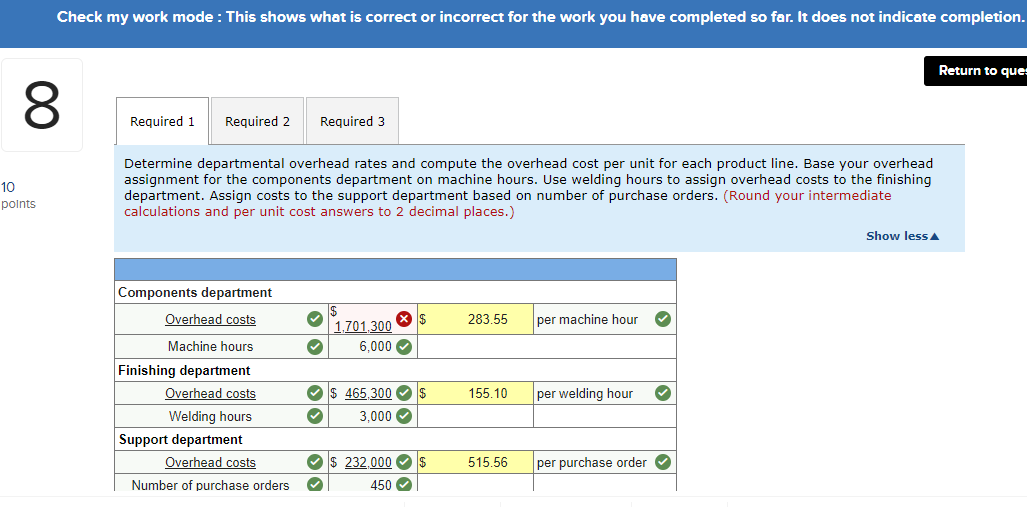Open the Required 1 tab
The image size is (1027, 507).
coord(162,121)
